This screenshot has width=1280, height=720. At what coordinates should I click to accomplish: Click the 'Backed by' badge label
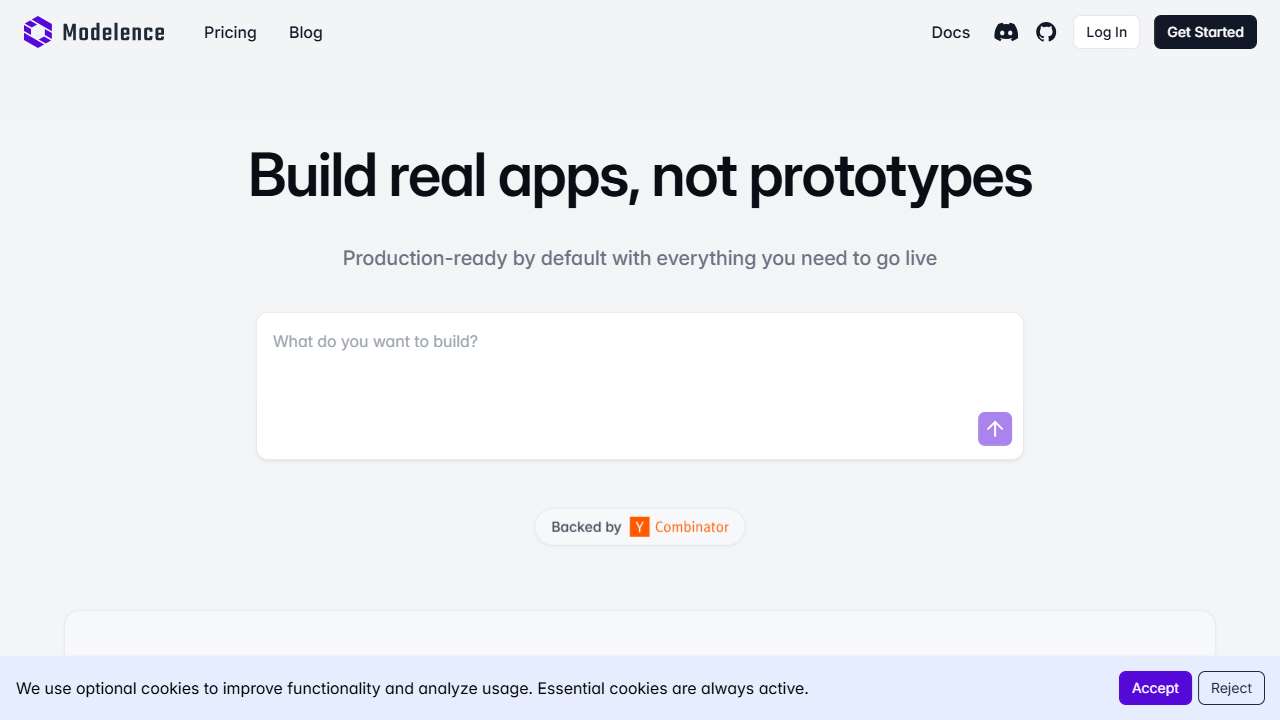click(586, 527)
